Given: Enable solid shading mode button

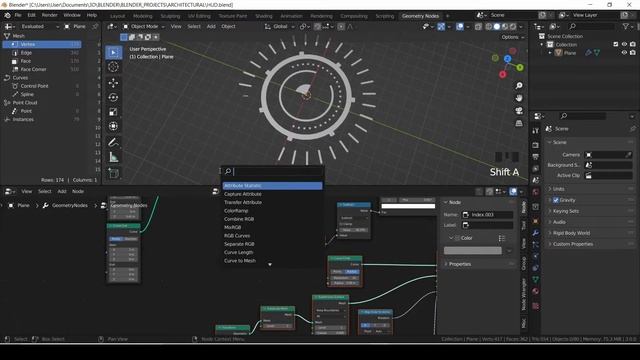Looking at the screenshot, I should (x=496, y=27).
